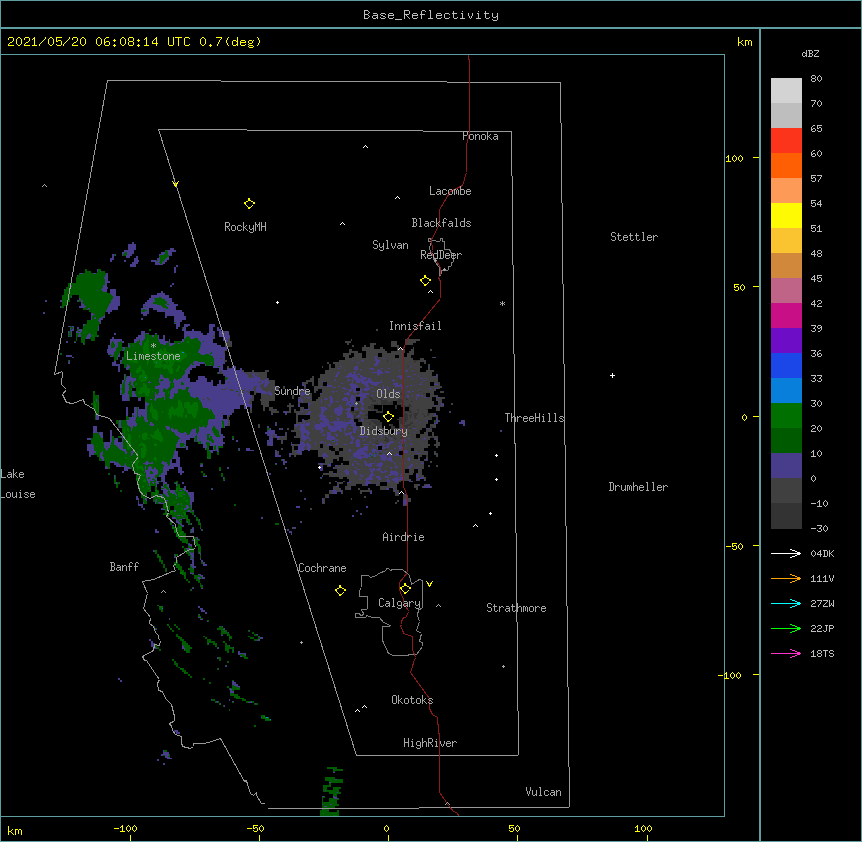Click the Cochrane town label
Screen dimensions: 862x842
click(x=322, y=568)
